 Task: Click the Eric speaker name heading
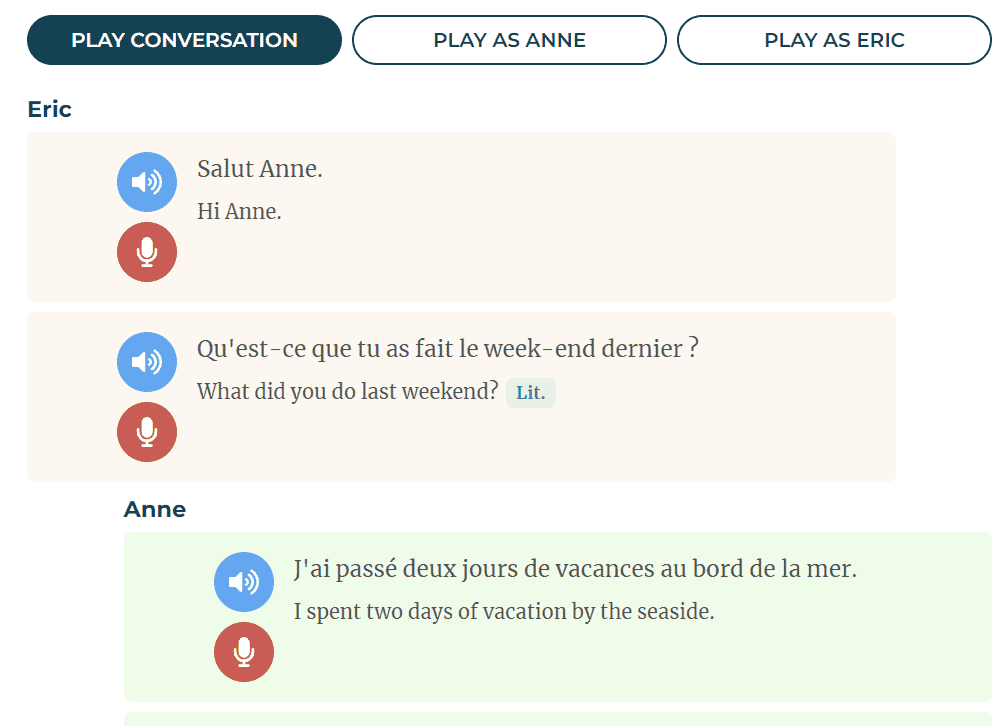coord(50,109)
